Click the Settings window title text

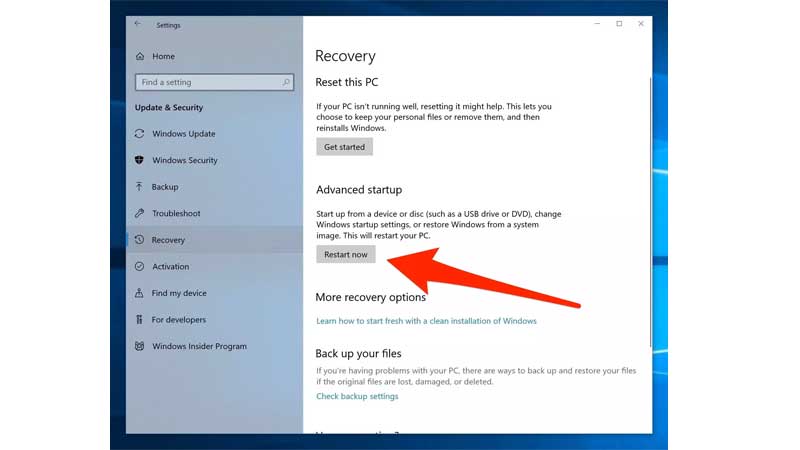pos(168,25)
